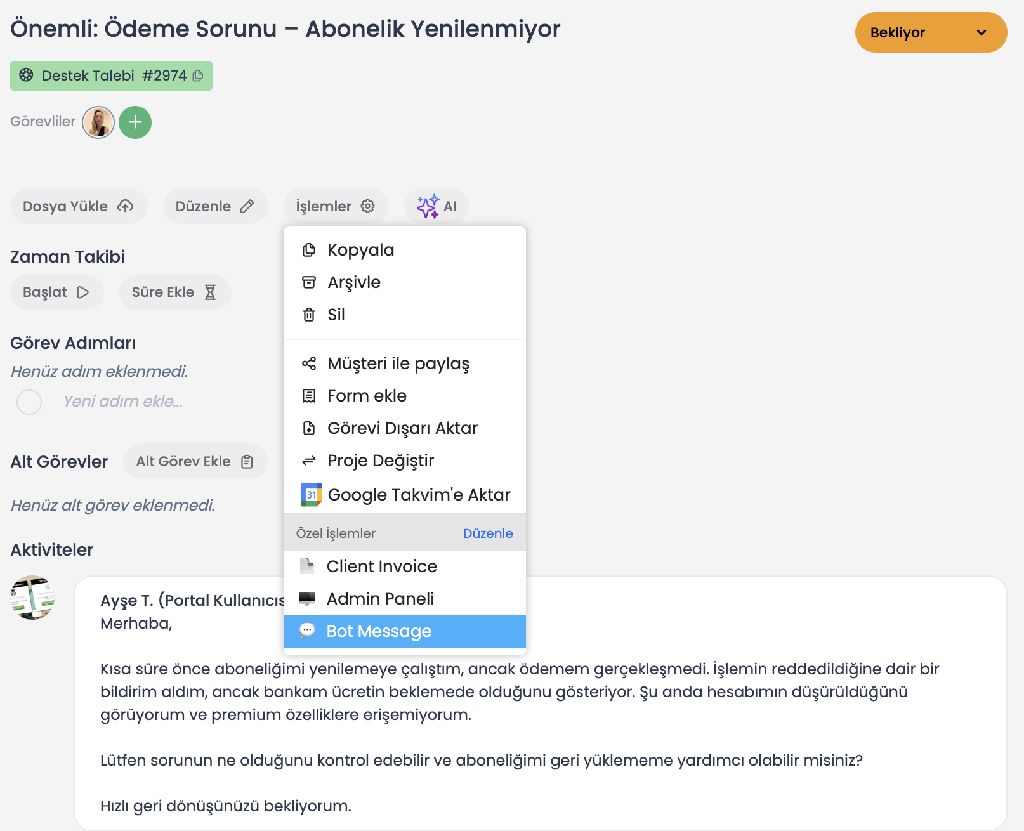Click the share icon for Müşteri ile paylaş

point(309,364)
